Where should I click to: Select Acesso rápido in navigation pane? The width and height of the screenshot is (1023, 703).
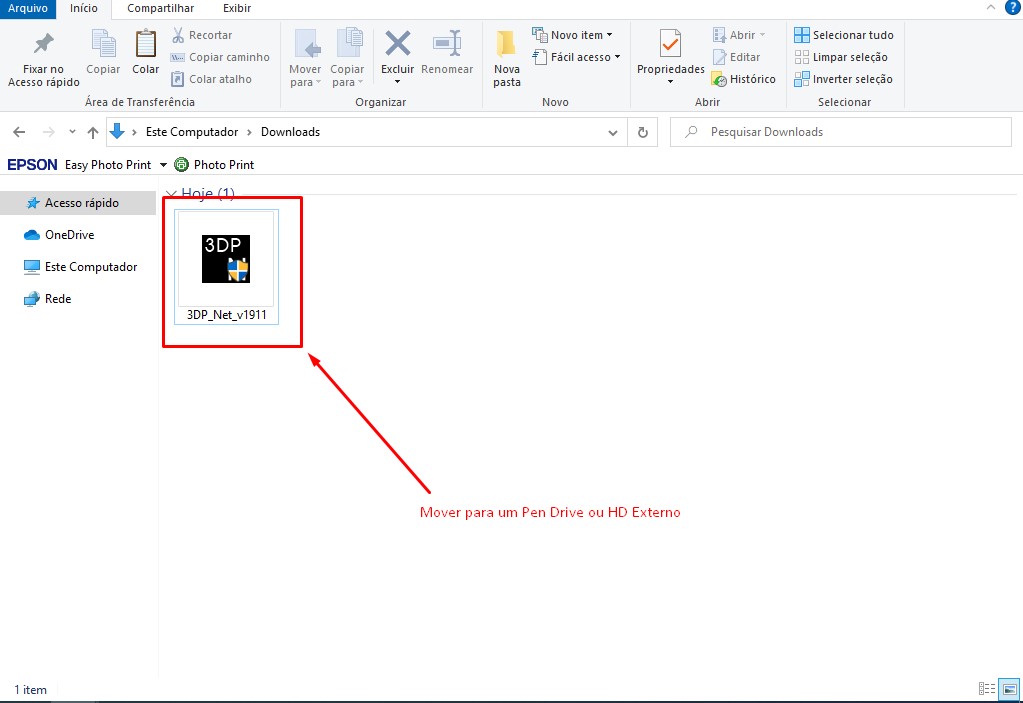(x=78, y=203)
